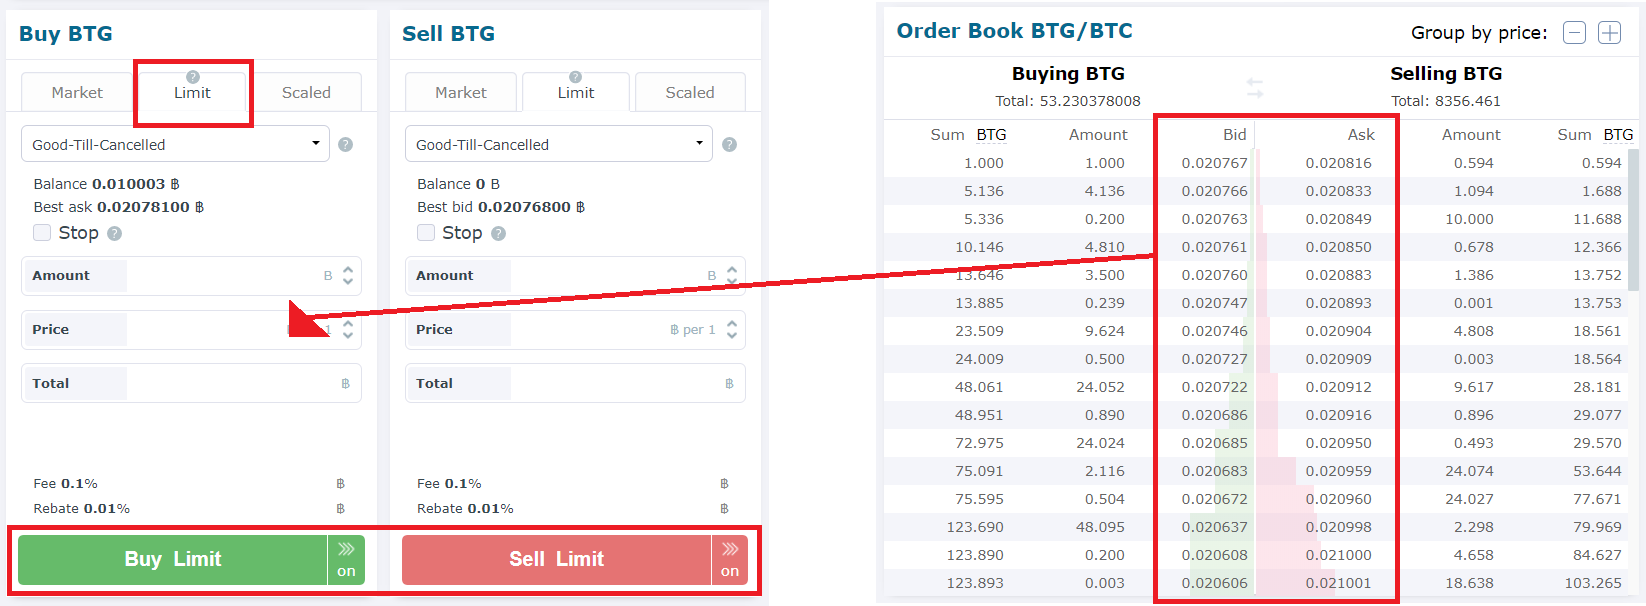Click the plus Group by price icon
This screenshot has width=1646, height=606.
(1609, 33)
